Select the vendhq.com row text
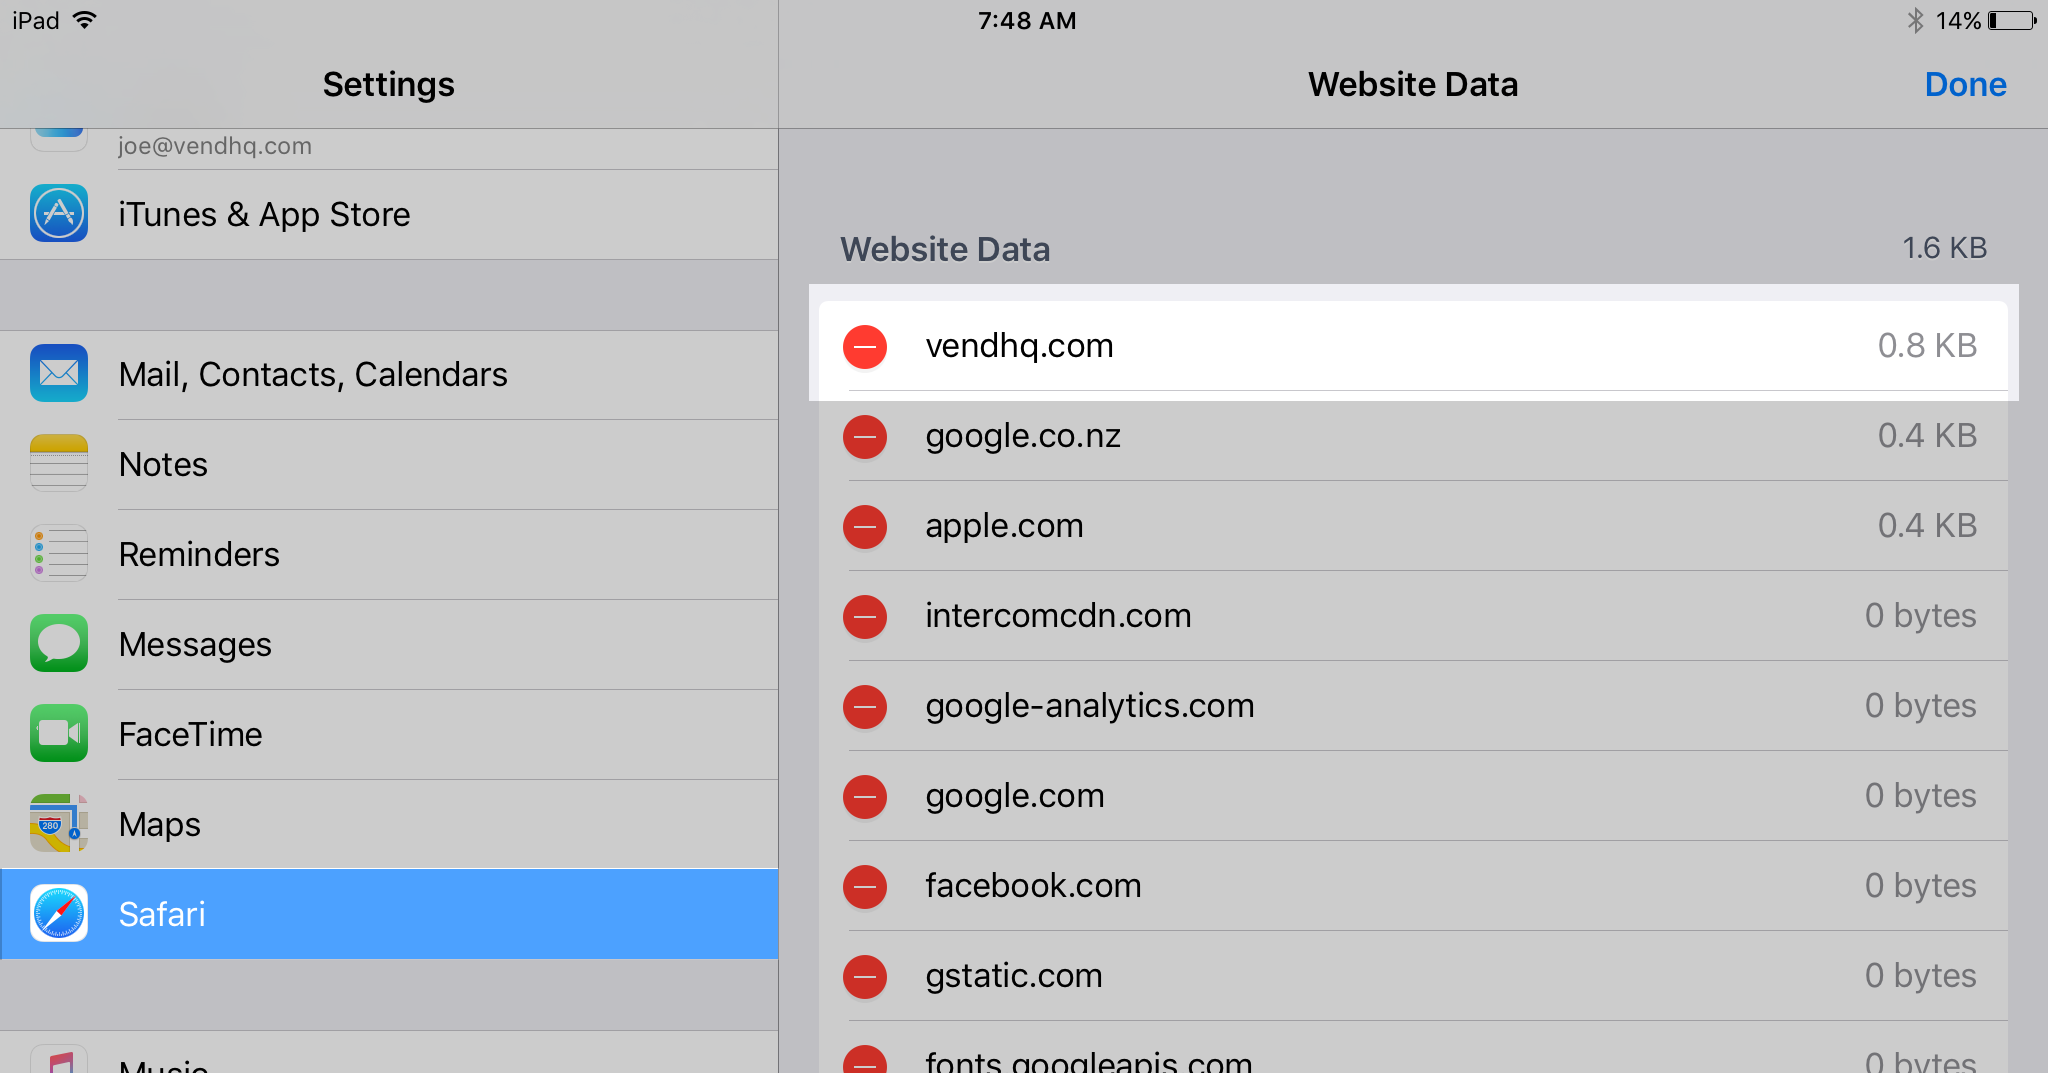Image resolution: width=2048 pixels, height=1073 pixels. pyautogui.click(x=1019, y=346)
